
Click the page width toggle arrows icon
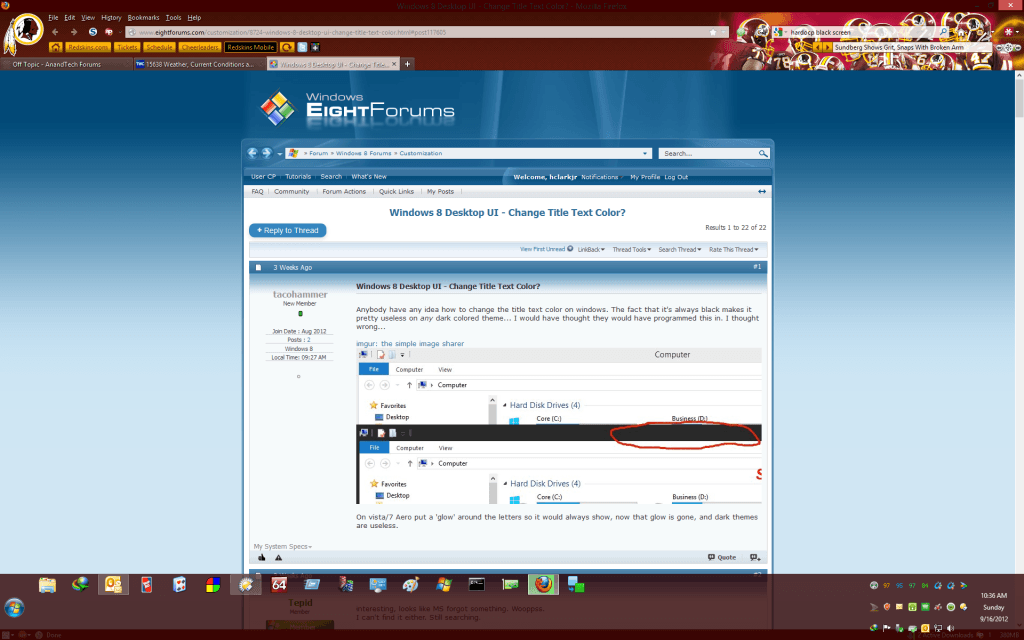pos(762,191)
